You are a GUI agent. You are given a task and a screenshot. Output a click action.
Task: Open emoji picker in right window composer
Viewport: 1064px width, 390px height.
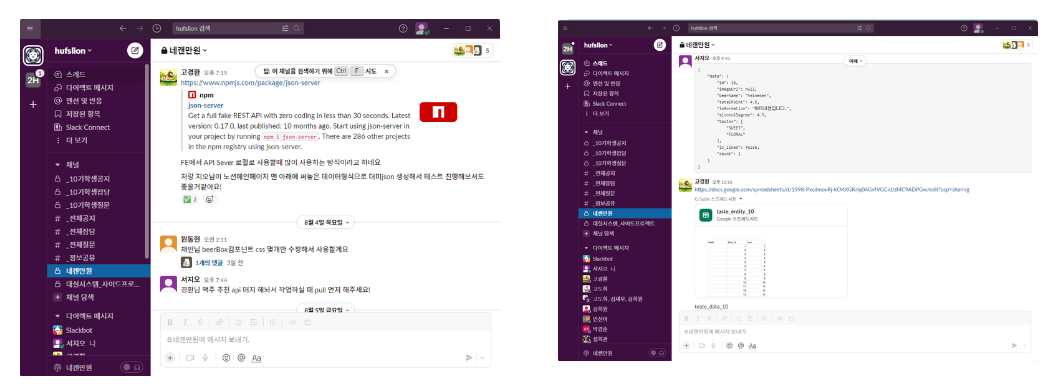[x=729, y=345]
